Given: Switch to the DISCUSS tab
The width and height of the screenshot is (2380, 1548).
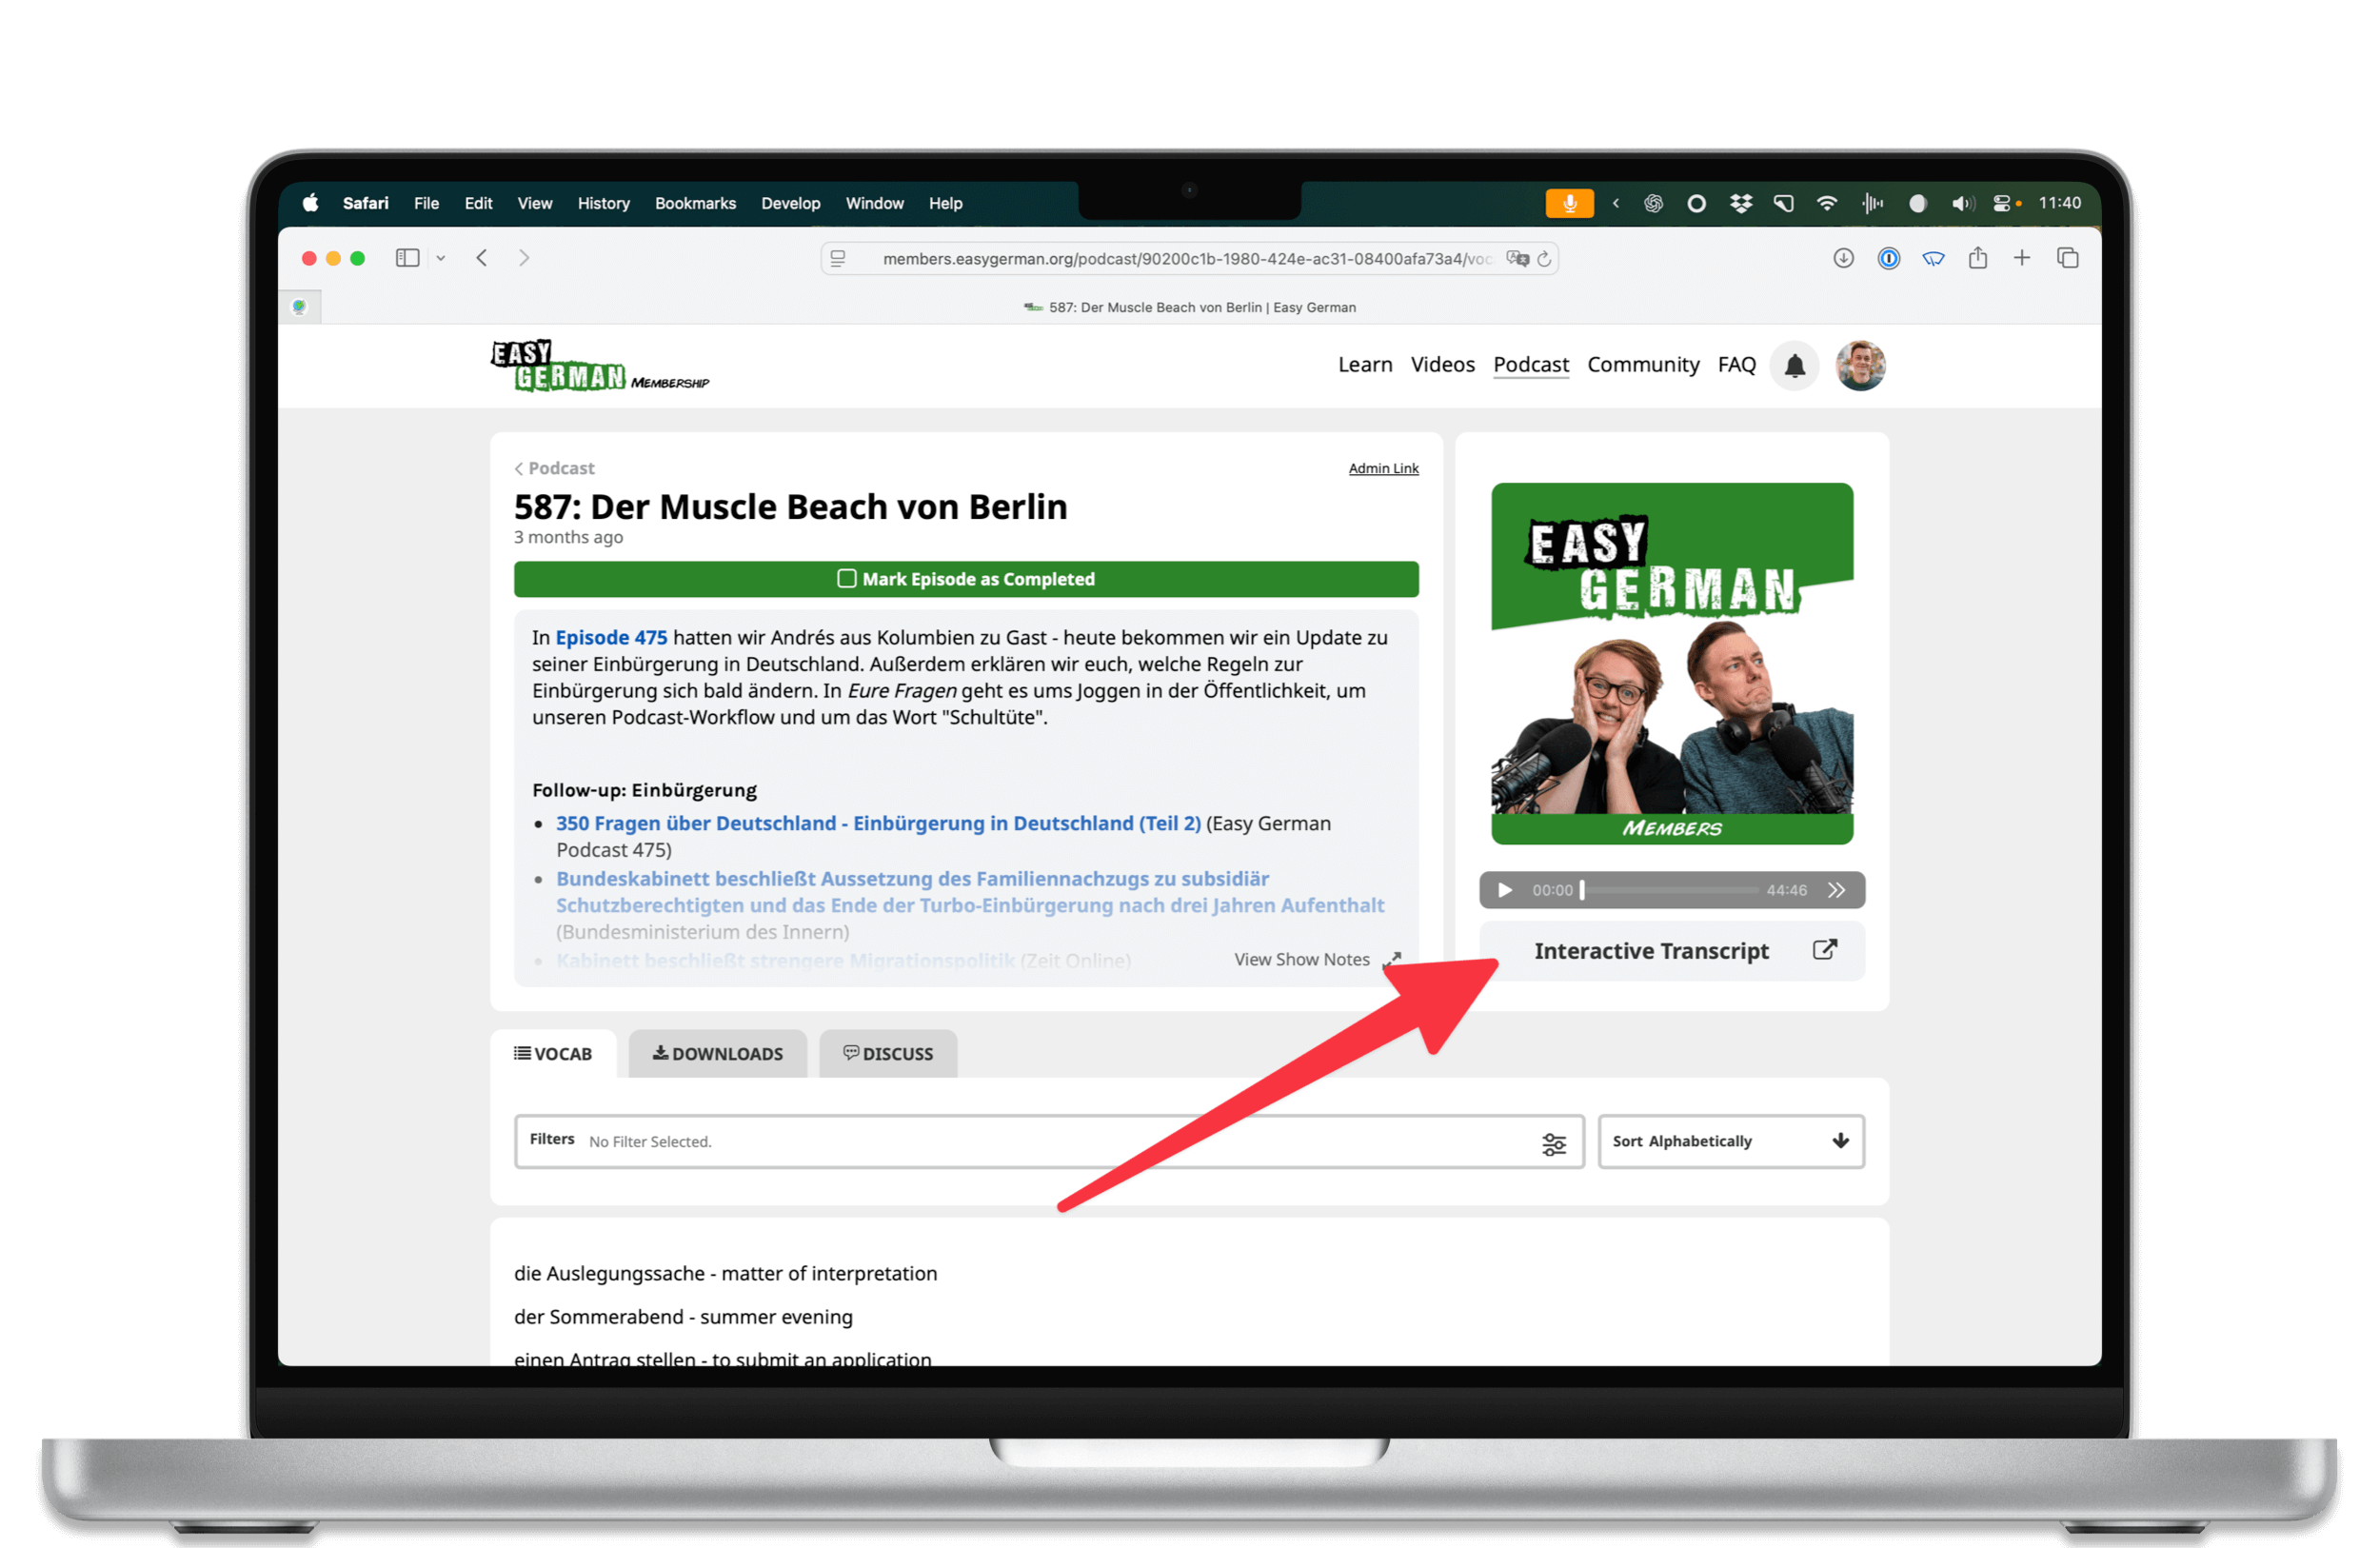Looking at the screenshot, I should coord(888,1054).
